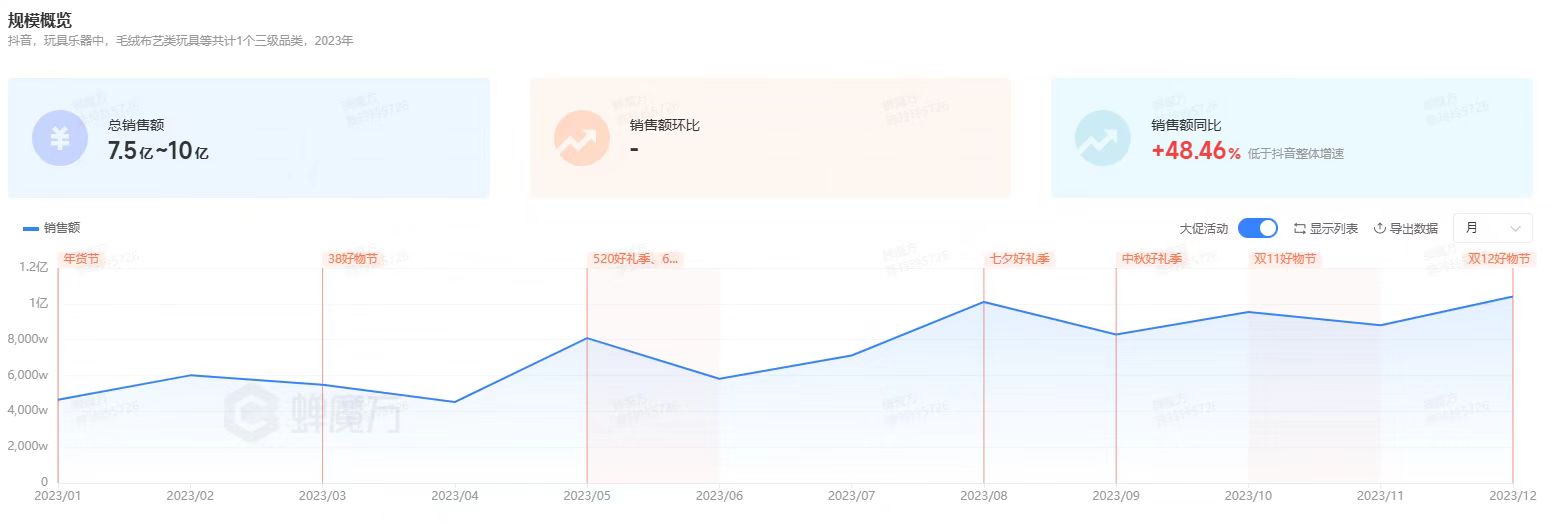Click the 2023/05 axis label
The width and height of the screenshot is (1551, 525).
tap(587, 495)
